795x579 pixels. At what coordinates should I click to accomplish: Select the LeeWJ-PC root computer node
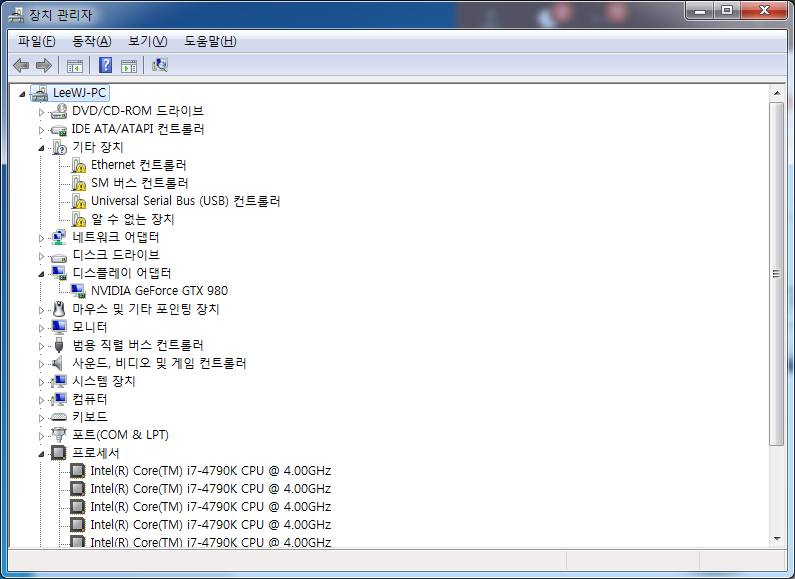coord(79,92)
